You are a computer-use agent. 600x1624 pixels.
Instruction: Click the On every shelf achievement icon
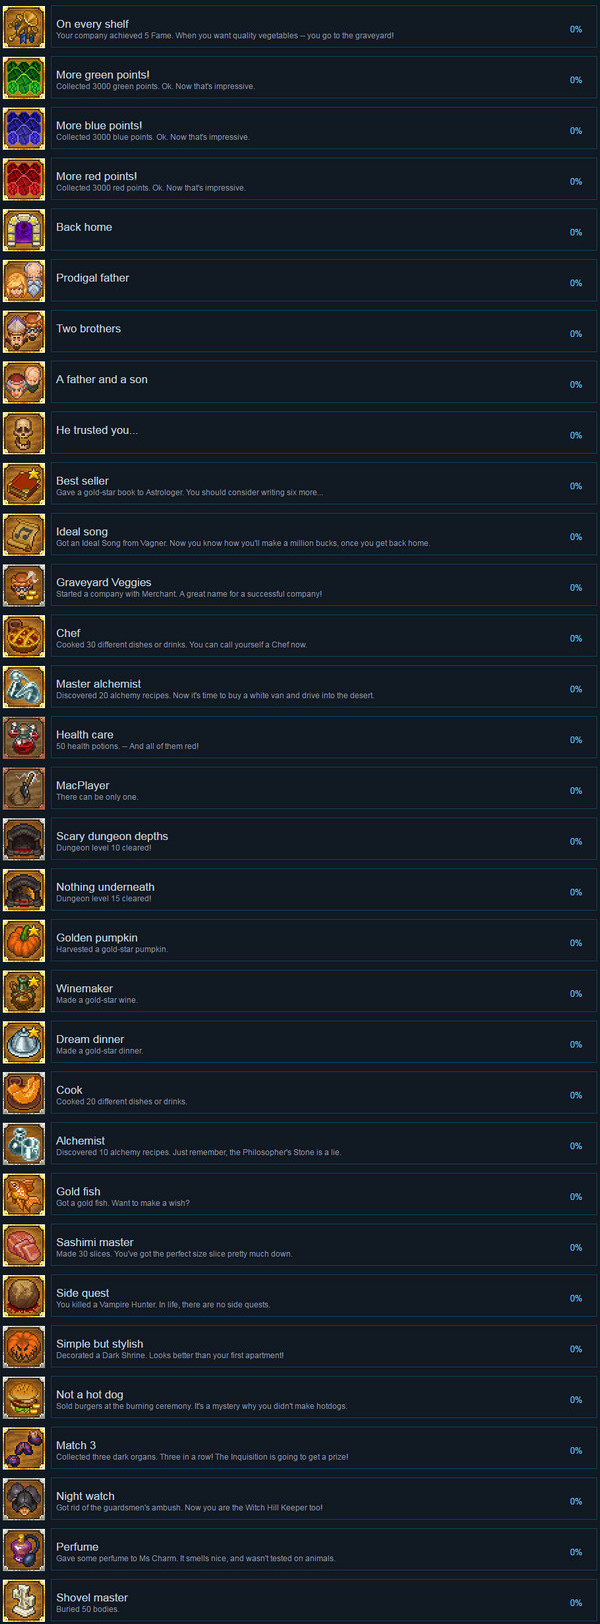point(24,27)
